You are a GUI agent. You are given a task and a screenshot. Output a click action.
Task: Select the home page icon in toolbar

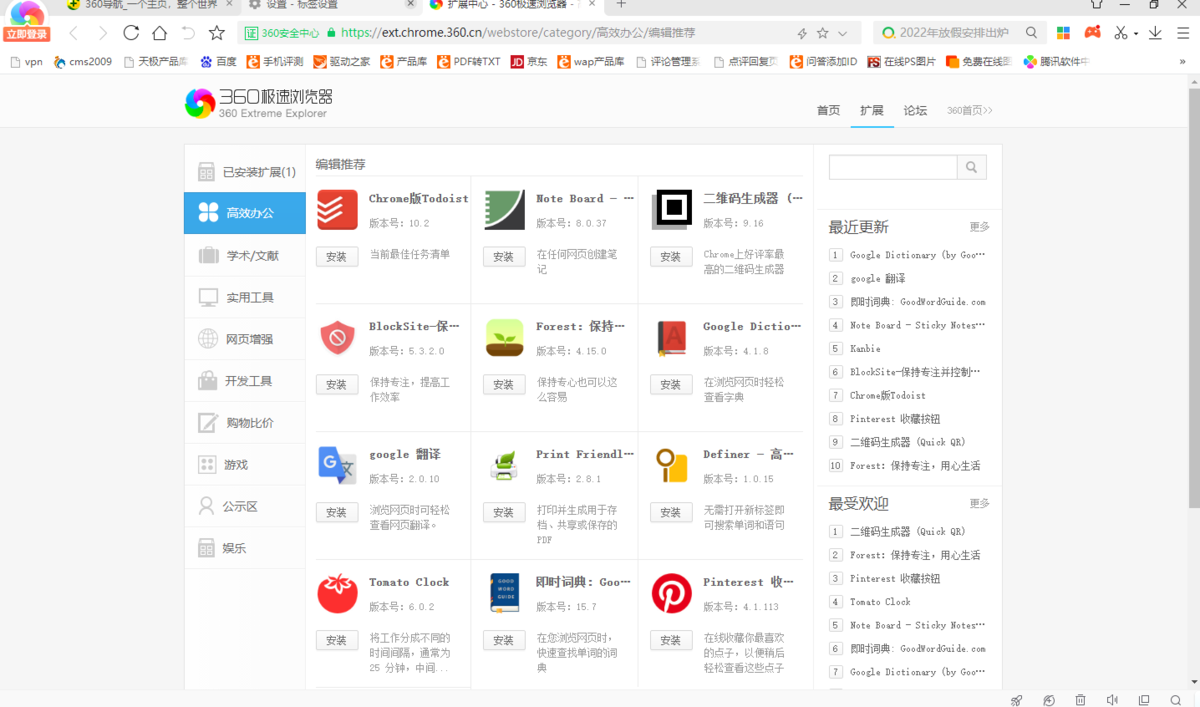(x=160, y=32)
